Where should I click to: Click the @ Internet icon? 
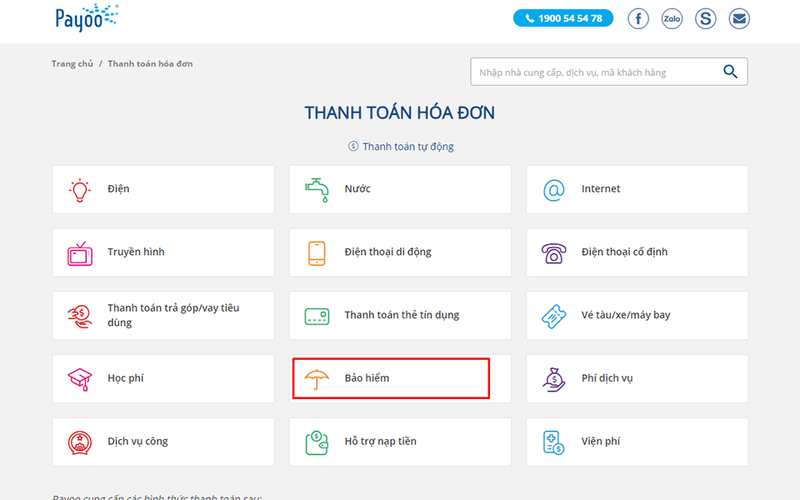pyautogui.click(x=554, y=190)
